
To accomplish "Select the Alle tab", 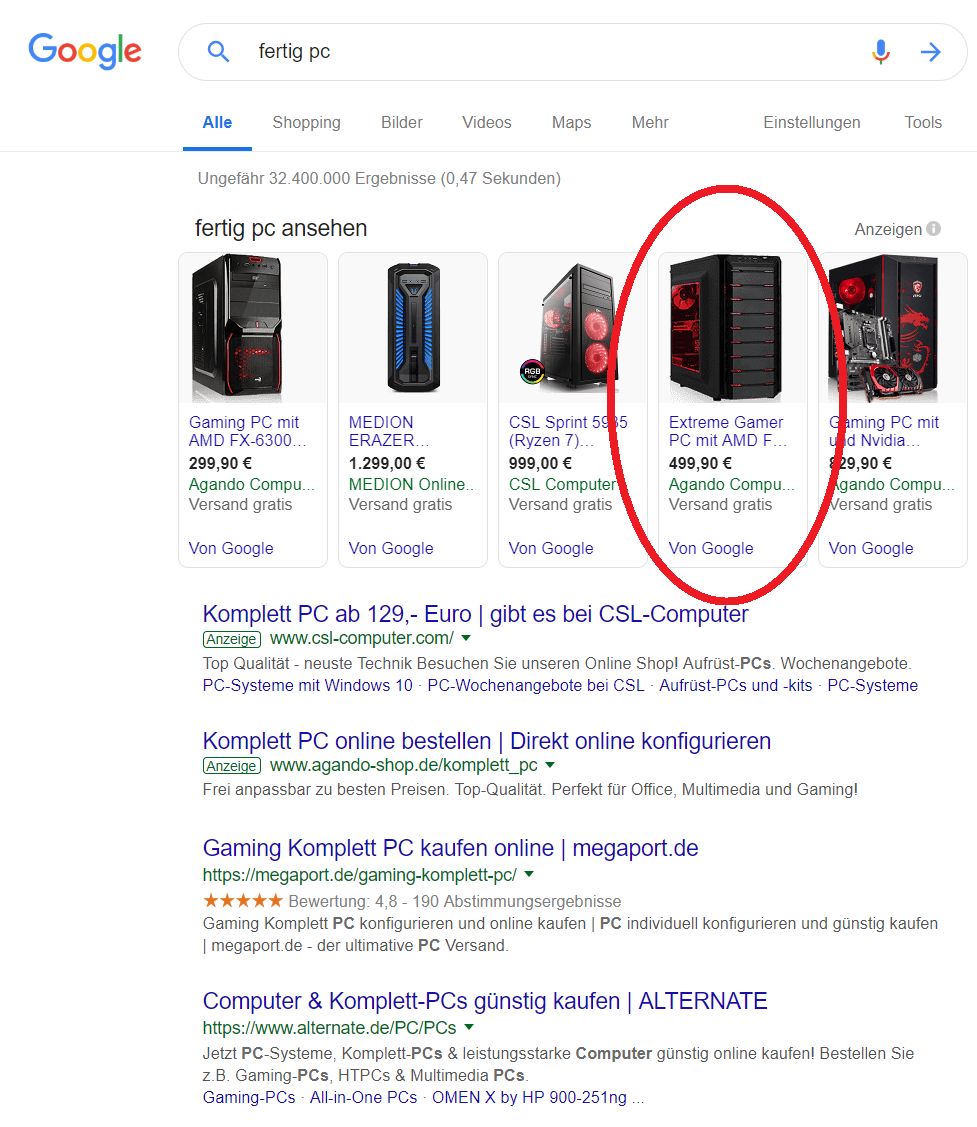I will [217, 123].
